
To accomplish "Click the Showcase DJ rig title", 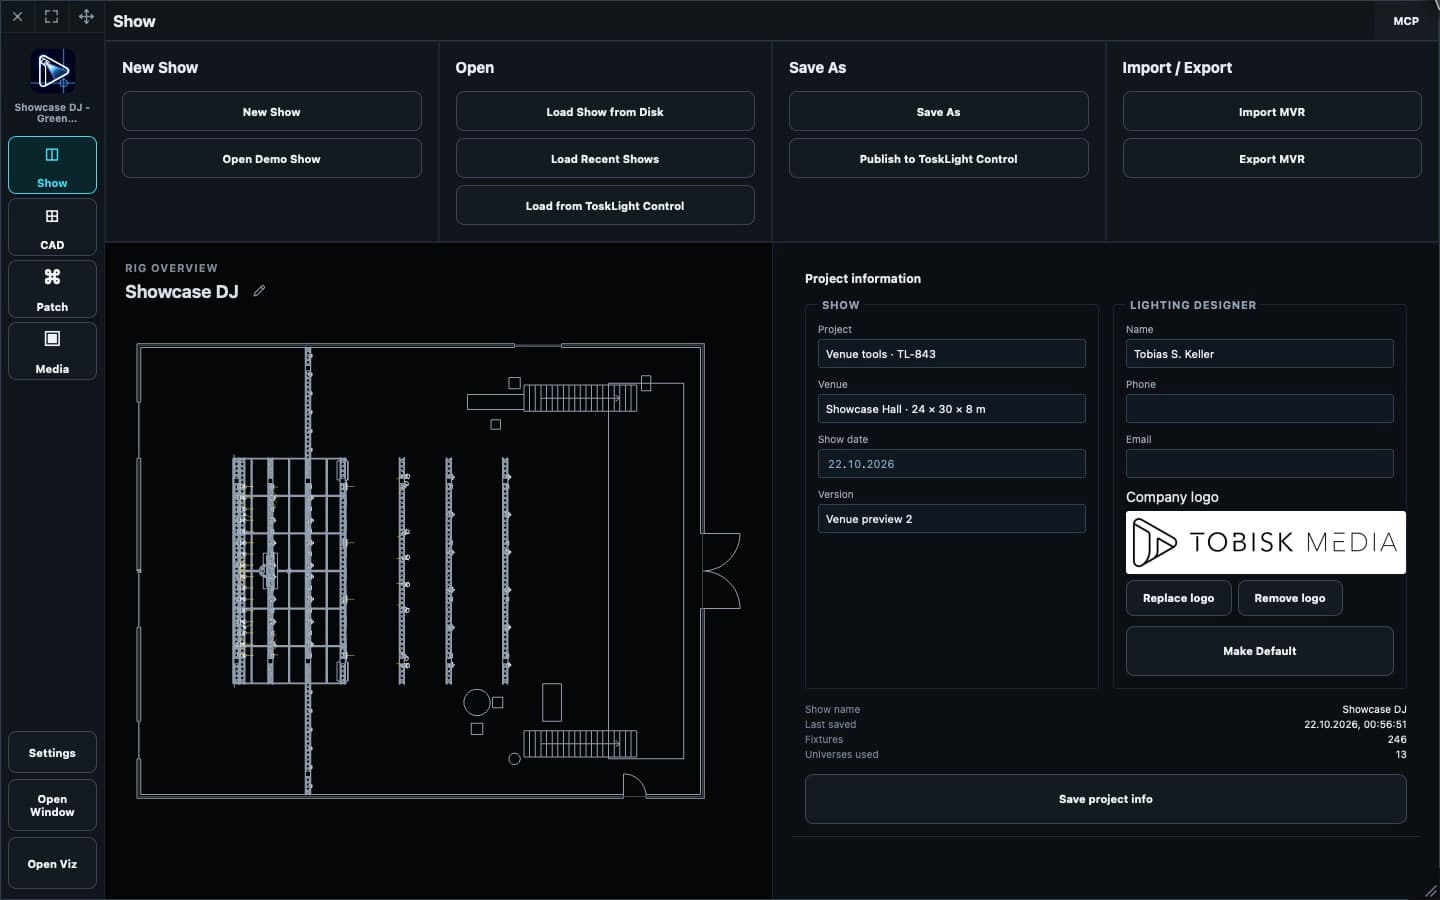I will tap(182, 292).
